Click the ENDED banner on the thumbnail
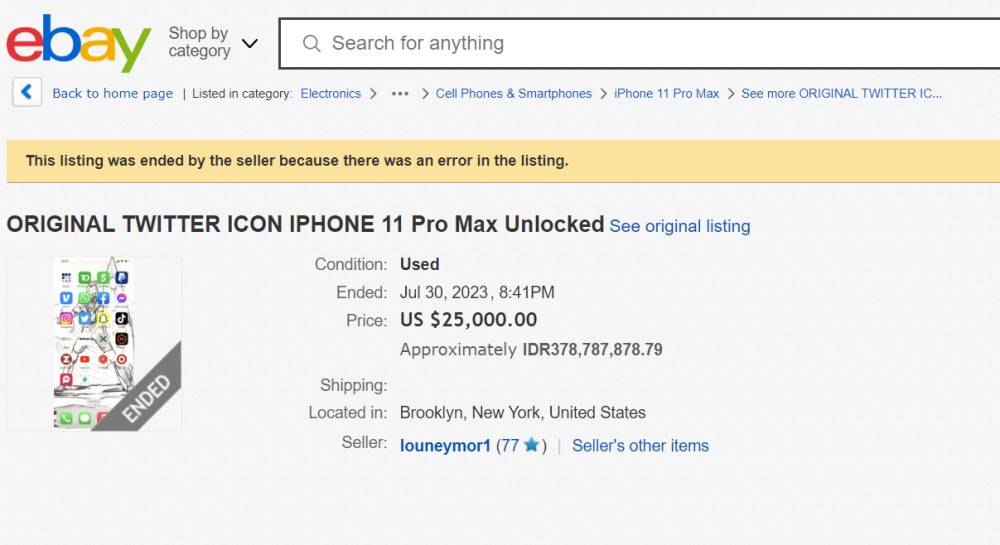Image resolution: width=1000 pixels, height=545 pixels. (145, 399)
